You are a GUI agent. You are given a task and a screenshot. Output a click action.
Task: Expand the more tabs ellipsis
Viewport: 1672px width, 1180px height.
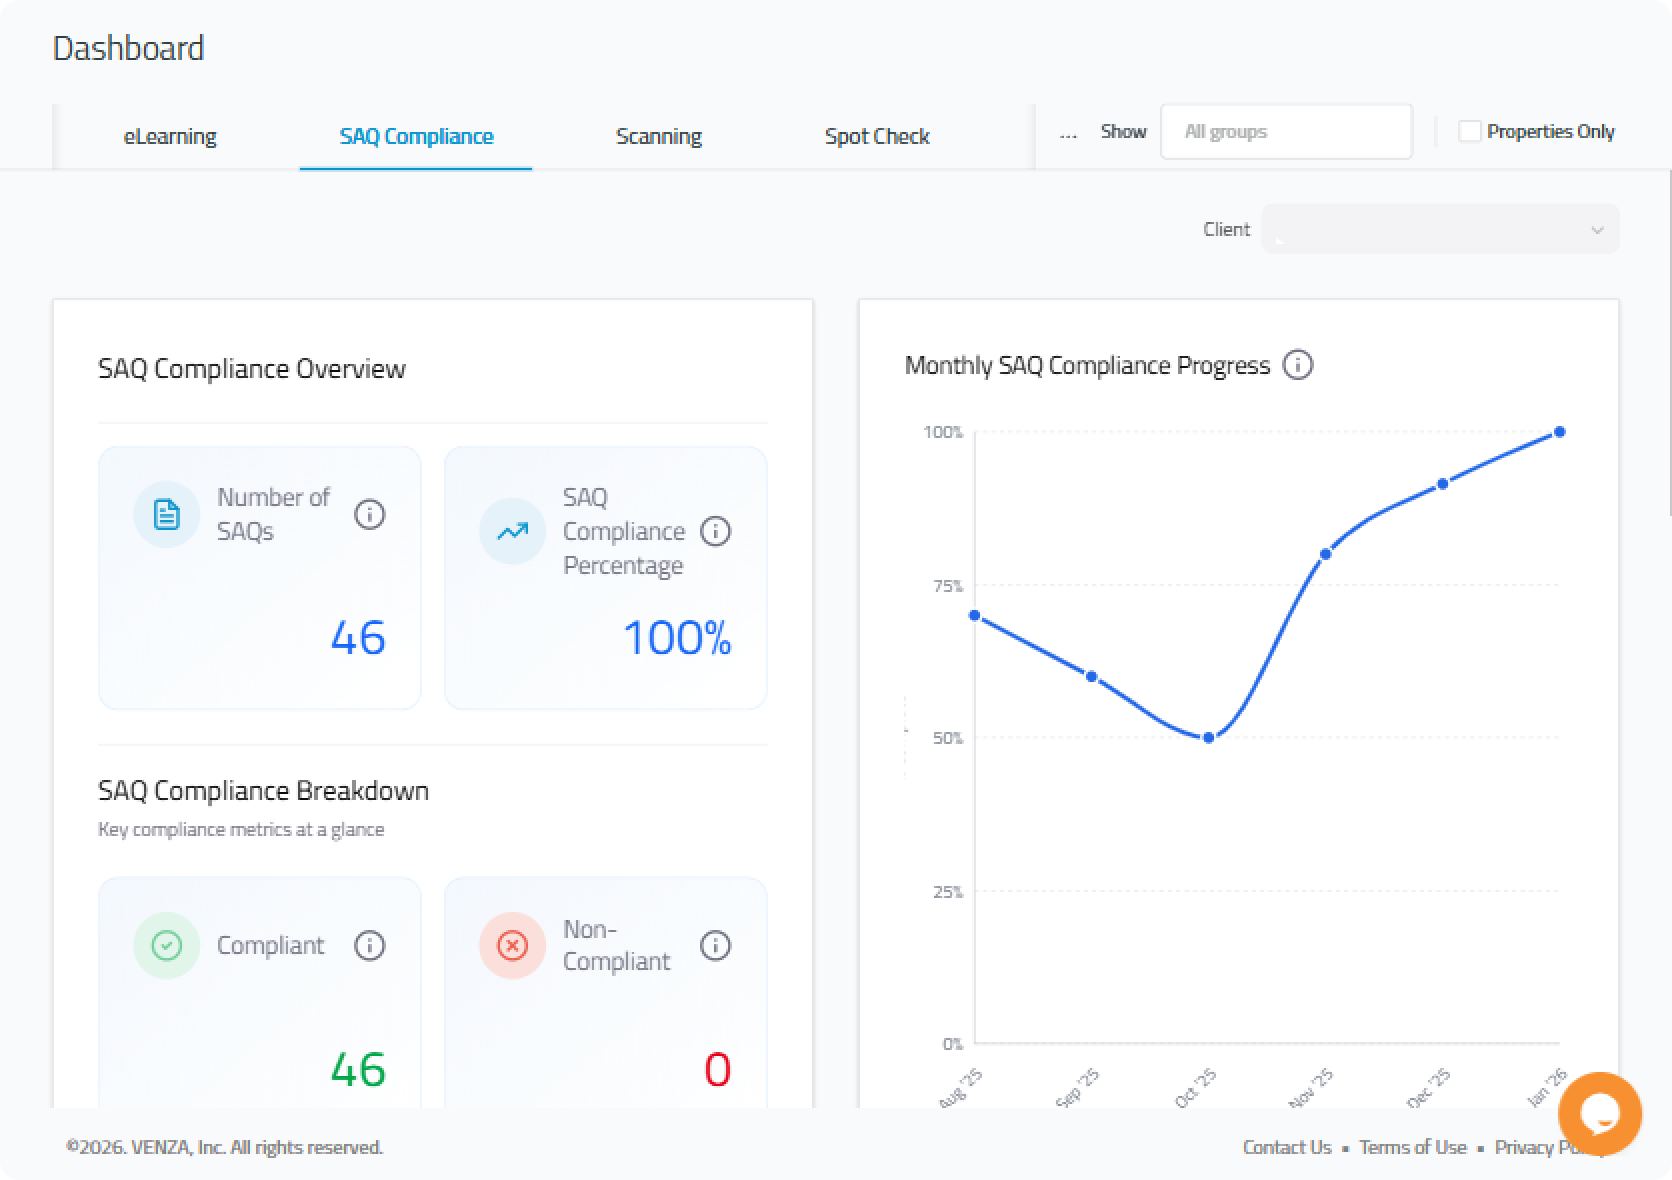coord(1068,133)
